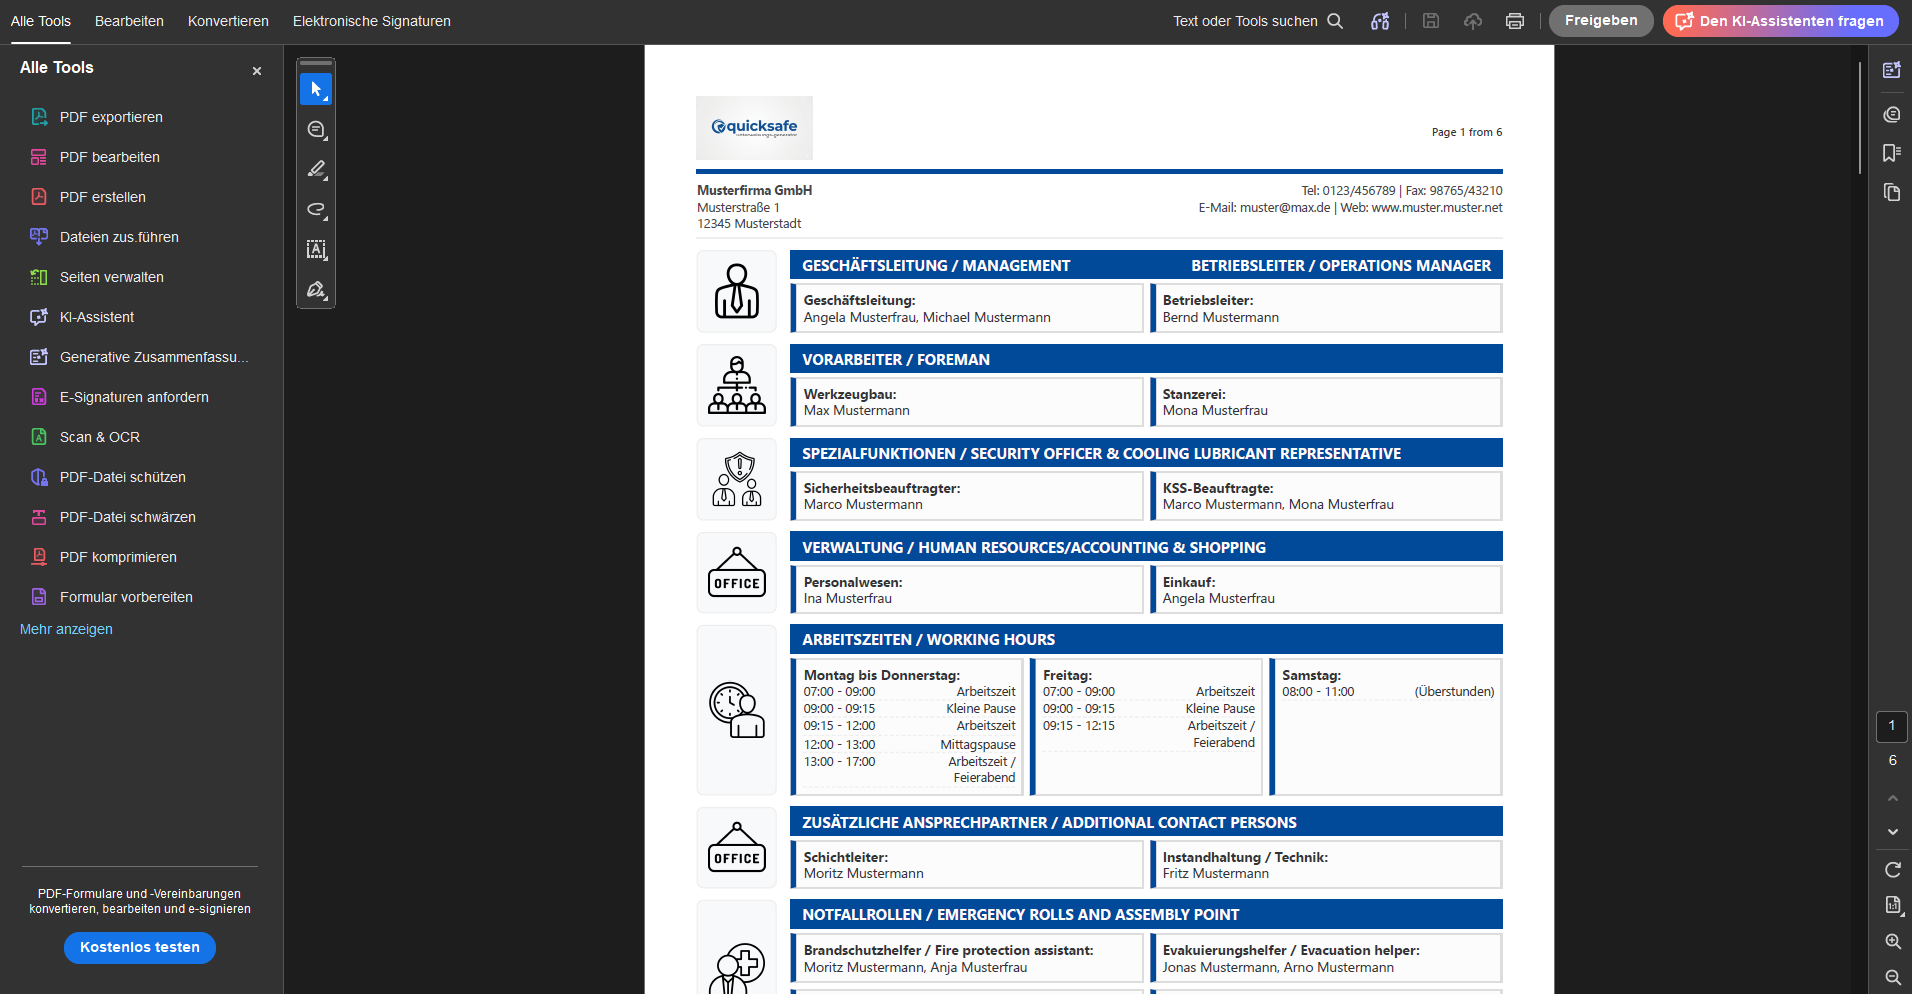Click 'ARBEITSZEITEN / WORKING HOURS' heading

point(928,640)
